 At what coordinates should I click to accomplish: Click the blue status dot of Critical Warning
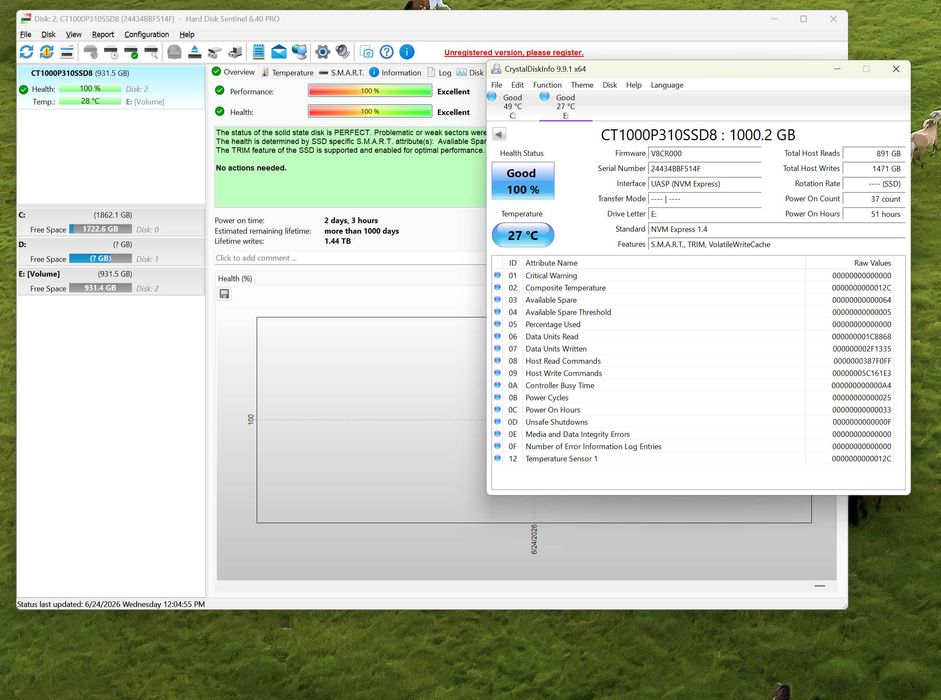click(498, 275)
